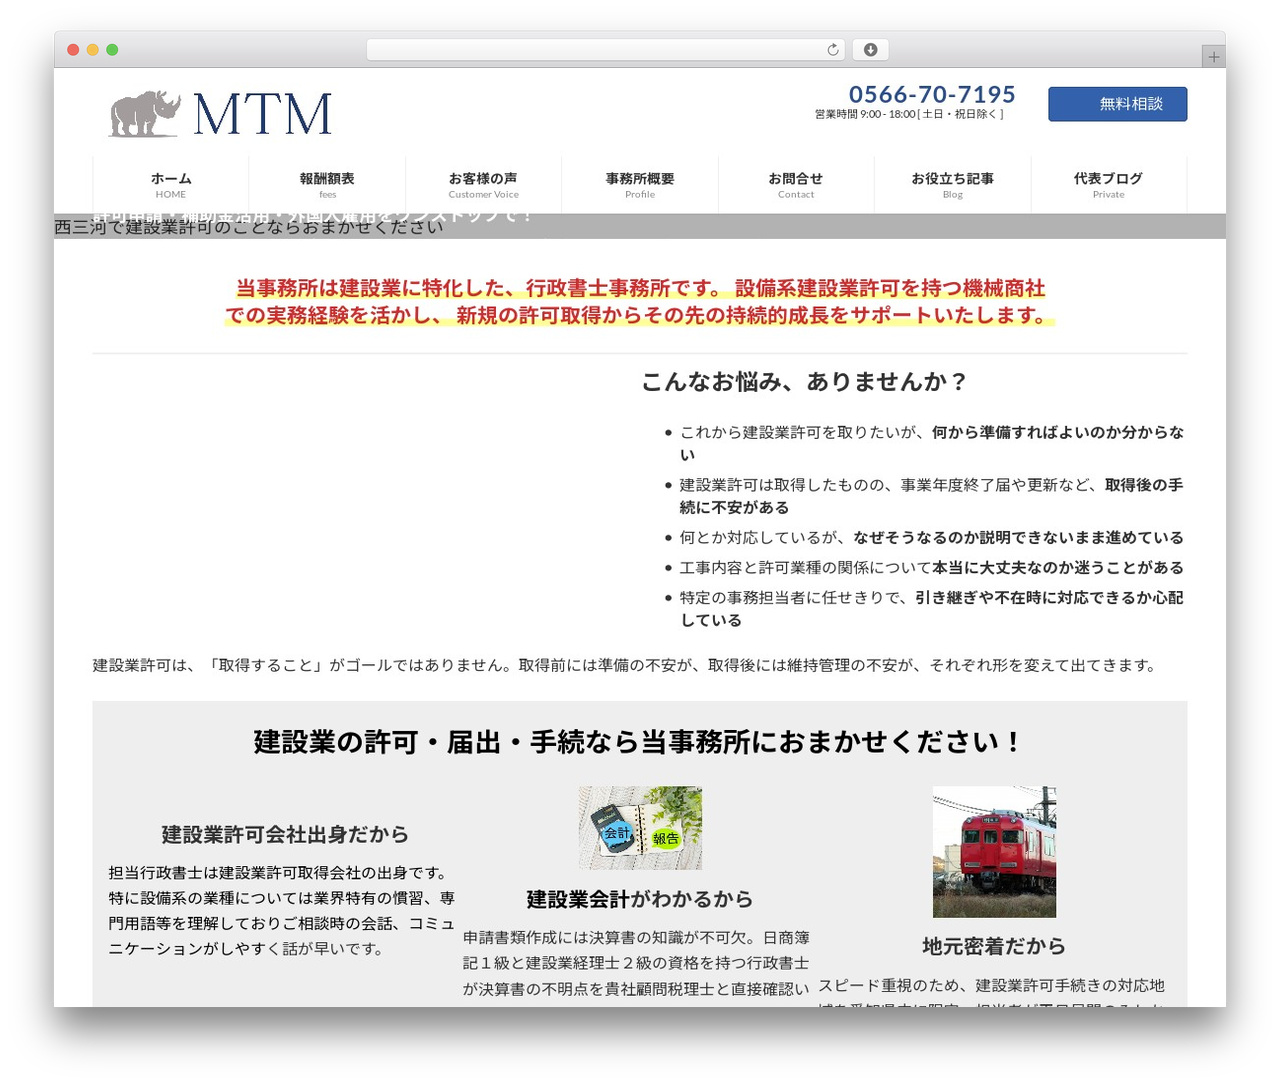Image resolution: width=1280 pixels, height=1084 pixels.
Task: Click bullet 特定の事務担当者に任せきりで
Action: tap(932, 608)
